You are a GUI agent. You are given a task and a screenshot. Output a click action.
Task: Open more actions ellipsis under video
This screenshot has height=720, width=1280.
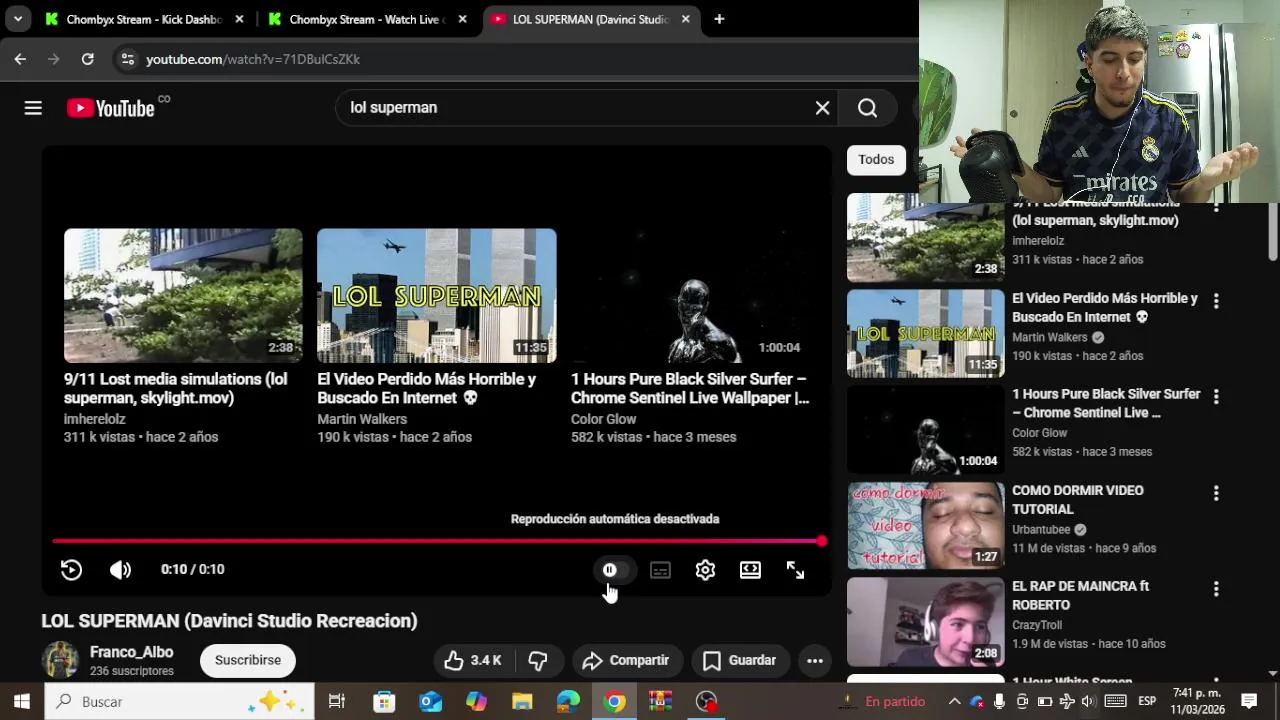pos(815,660)
